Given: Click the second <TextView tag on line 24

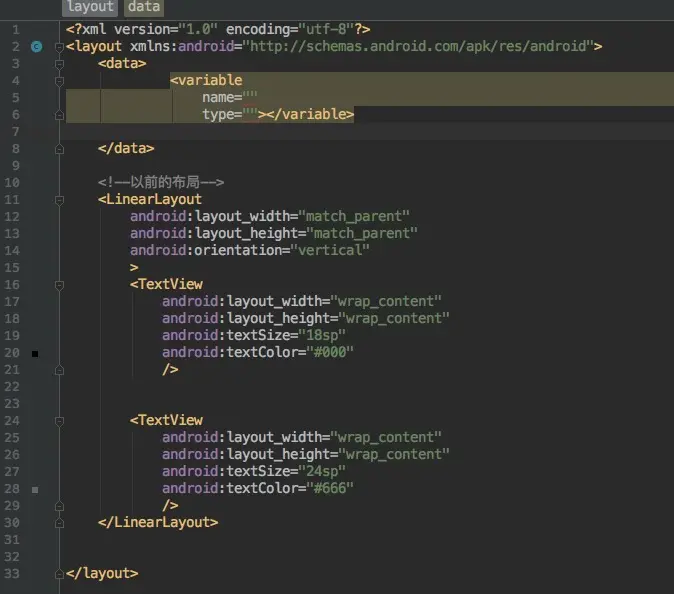Looking at the screenshot, I should click(x=166, y=420).
